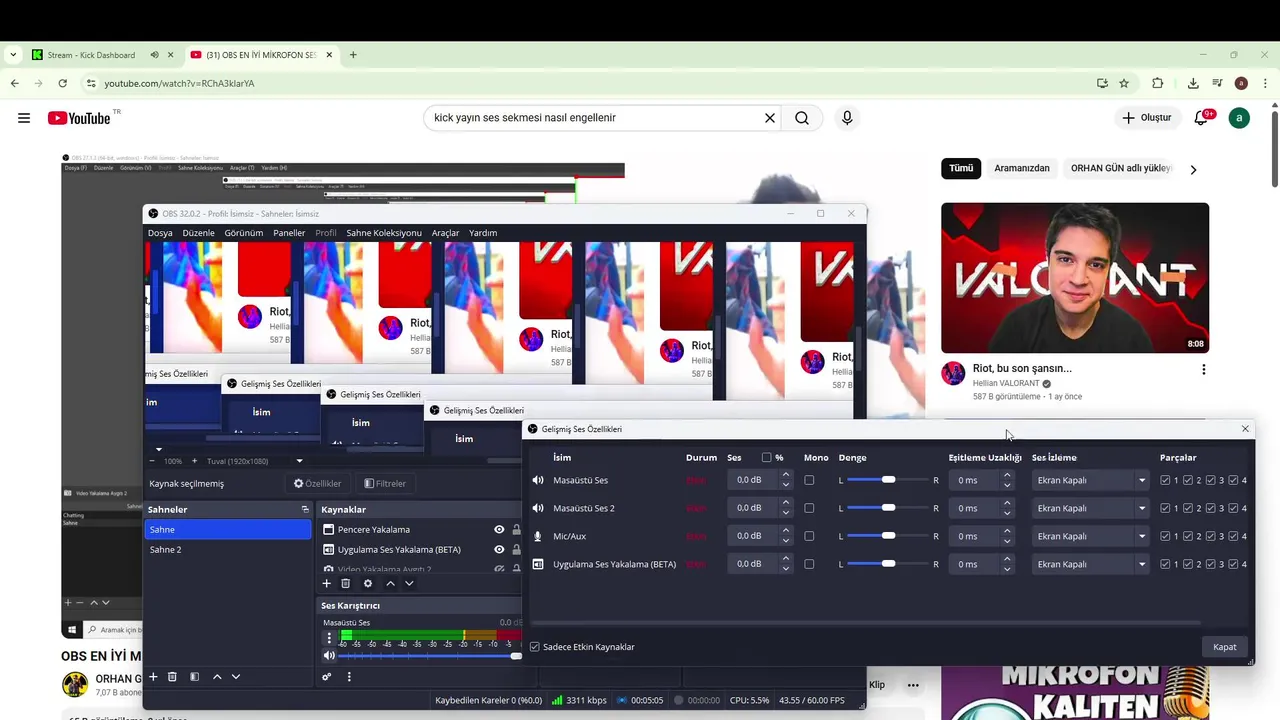
Task: Open Düzenle menu in OBS
Action: 198,233
